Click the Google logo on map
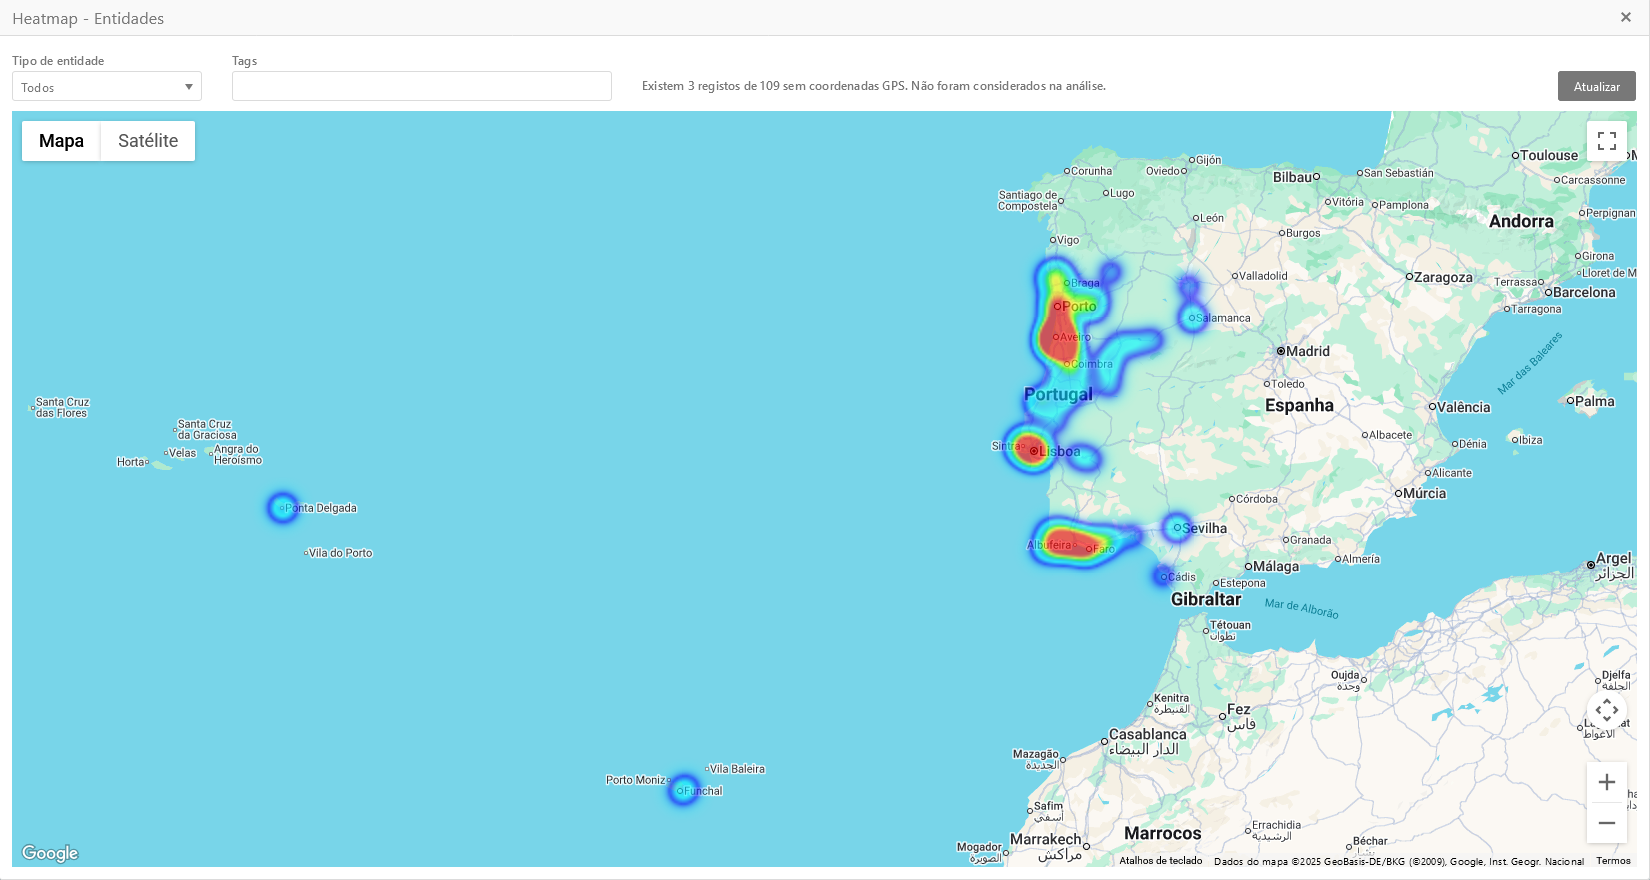 tap(50, 853)
